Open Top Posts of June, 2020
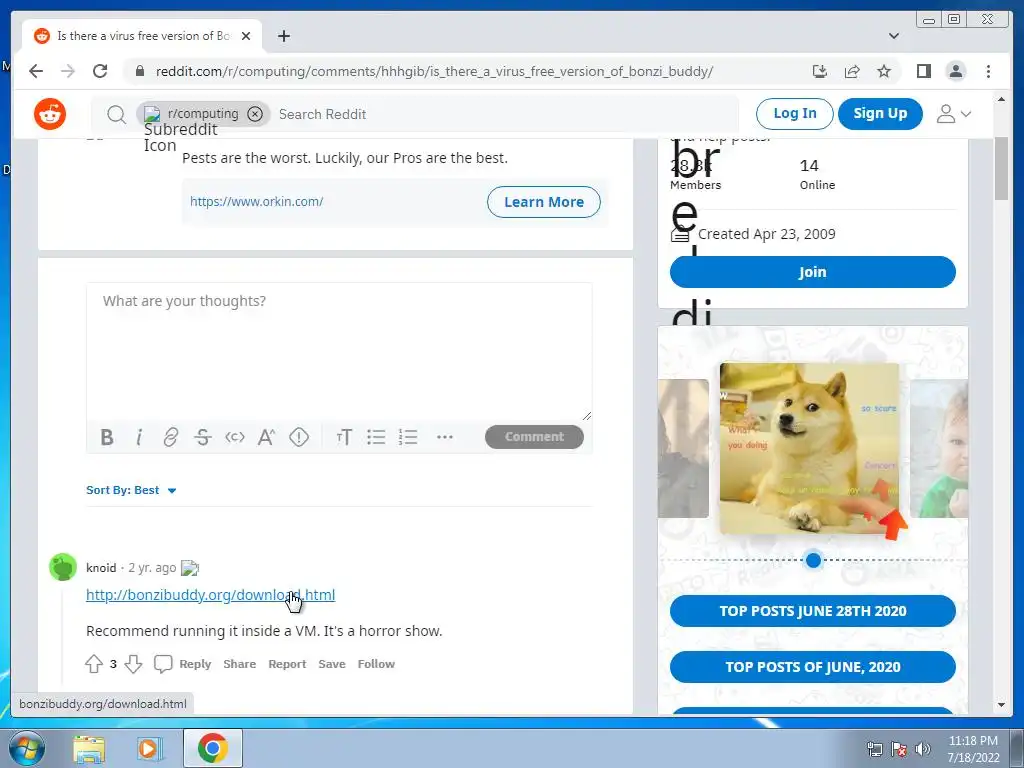1024x768 pixels. pos(812,667)
